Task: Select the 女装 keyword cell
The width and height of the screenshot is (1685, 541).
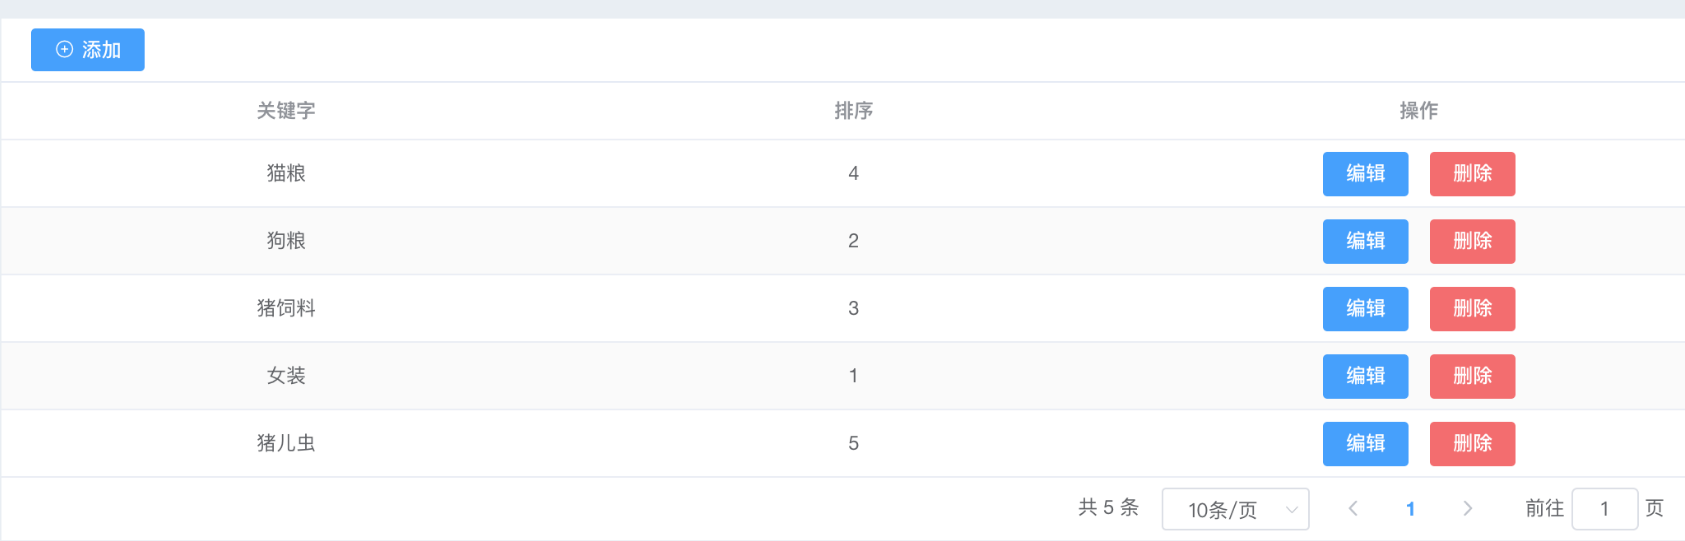Action: [x=286, y=376]
